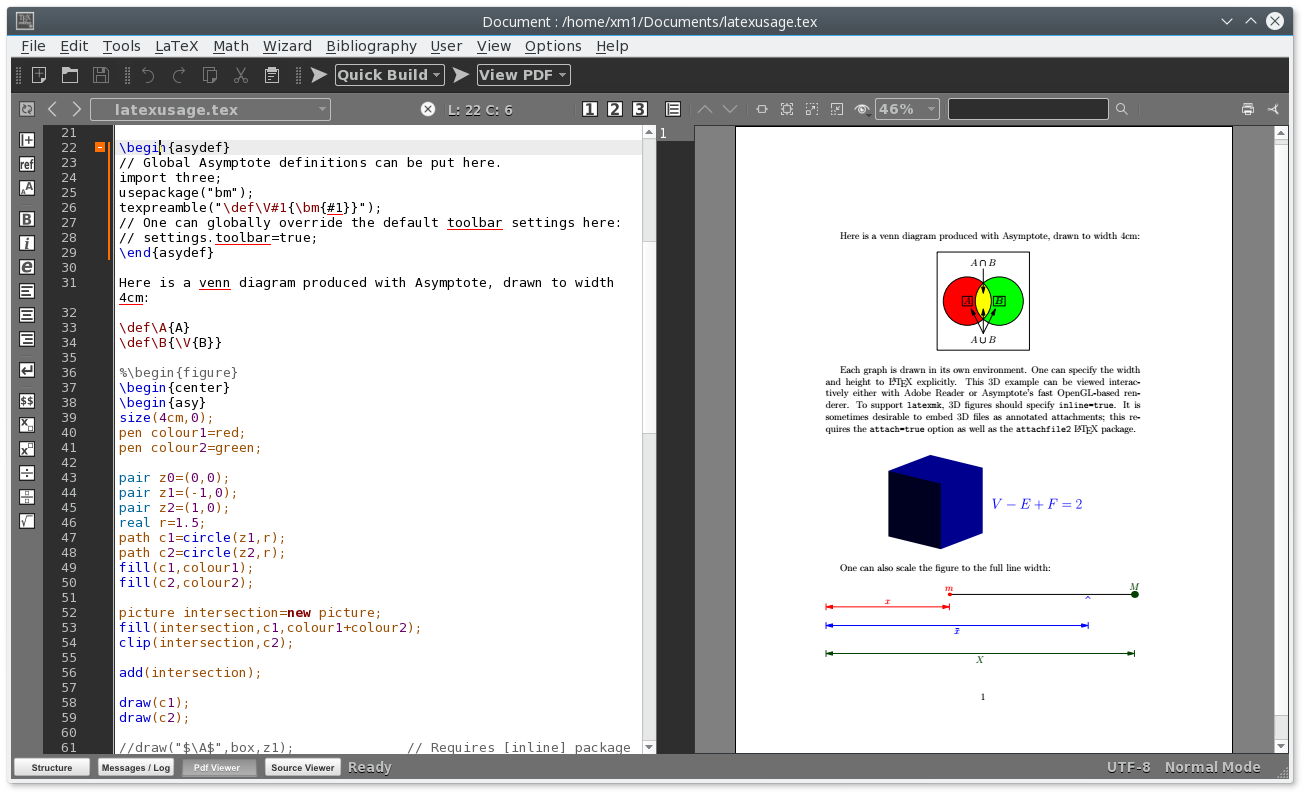Open the File menu

click(33, 46)
